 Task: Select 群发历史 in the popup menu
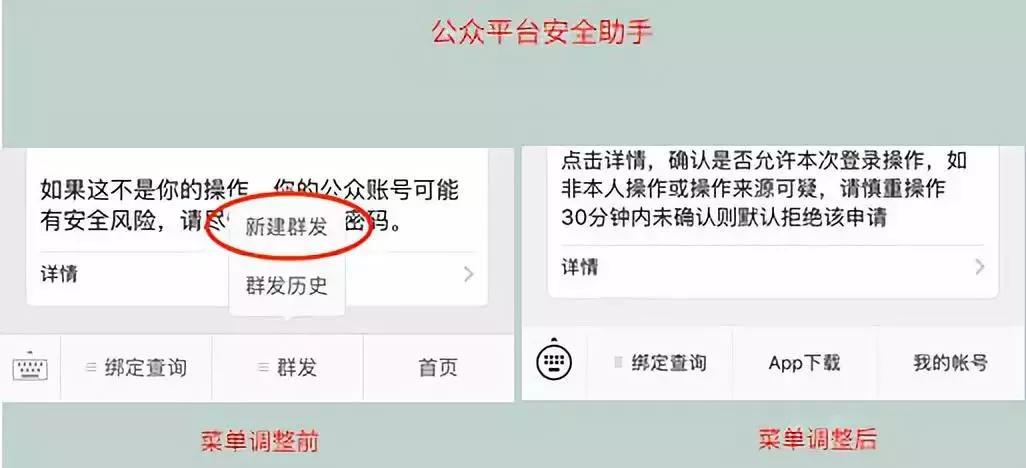pos(287,286)
